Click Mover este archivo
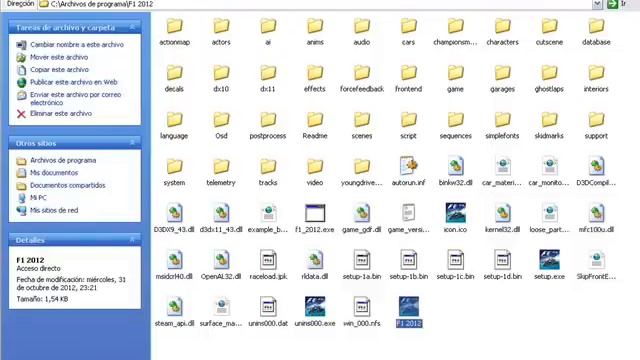 coord(59,57)
